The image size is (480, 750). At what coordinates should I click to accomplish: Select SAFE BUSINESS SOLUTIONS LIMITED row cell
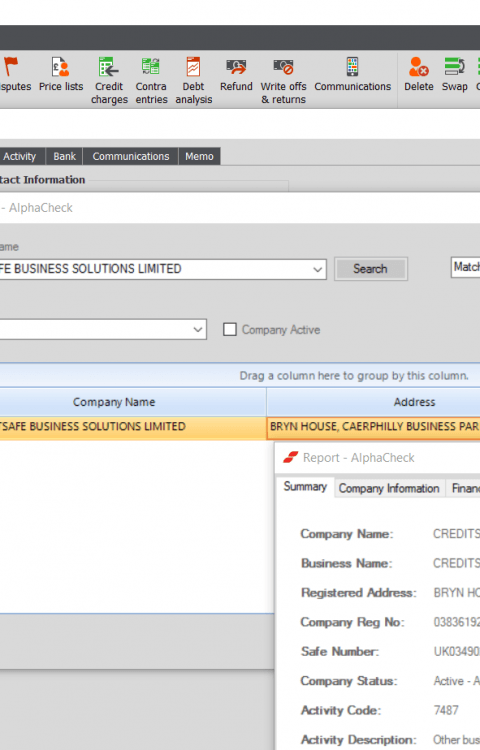click(x=132, y=427)
